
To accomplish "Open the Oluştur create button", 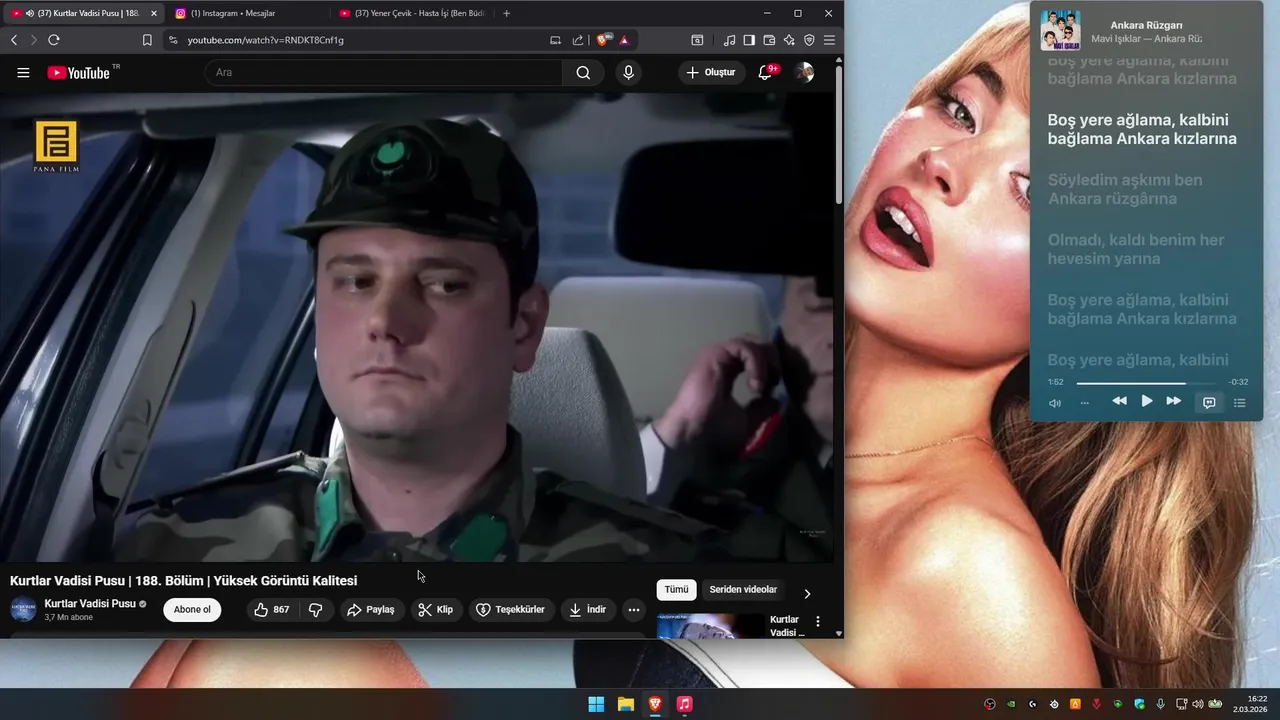I will click(711, 72).
